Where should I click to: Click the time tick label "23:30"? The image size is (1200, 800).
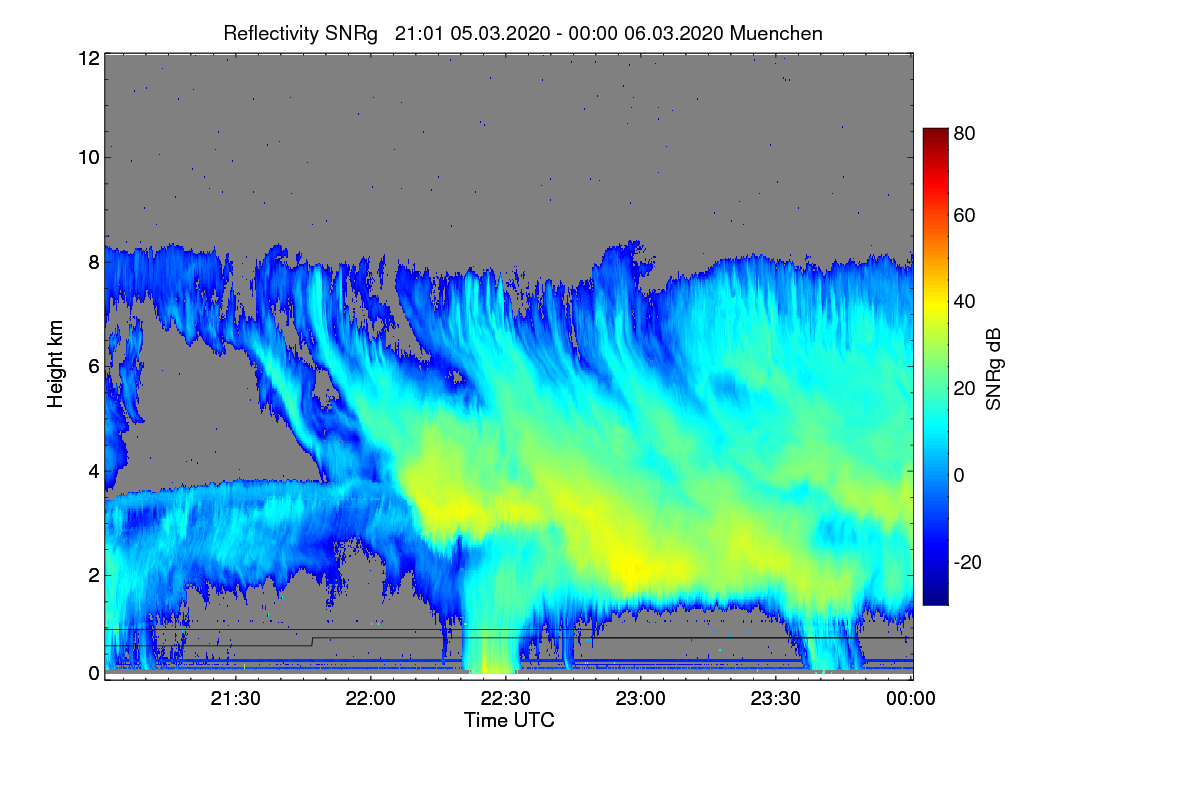[x=776, y=699]
